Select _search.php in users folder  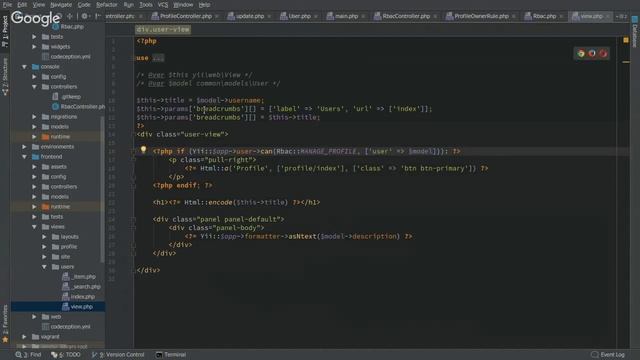coord(81,287)
